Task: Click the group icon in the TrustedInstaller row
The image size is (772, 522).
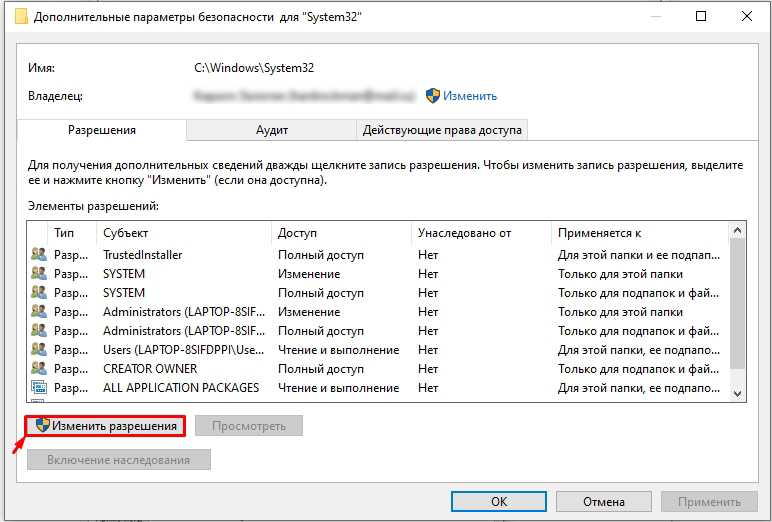Action: (39, 254)
